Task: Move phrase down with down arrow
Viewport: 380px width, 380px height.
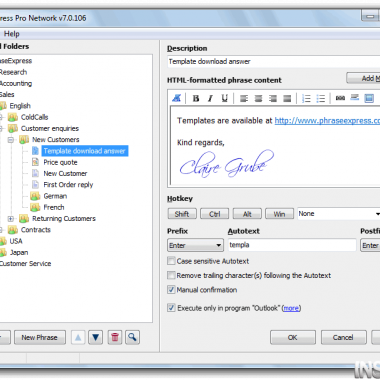Action: tap(96, 337)
